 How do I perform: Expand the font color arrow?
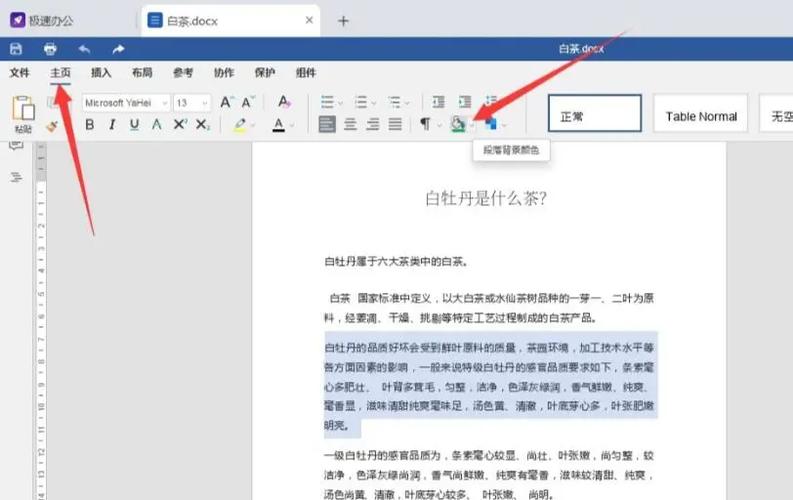[292, 125]
